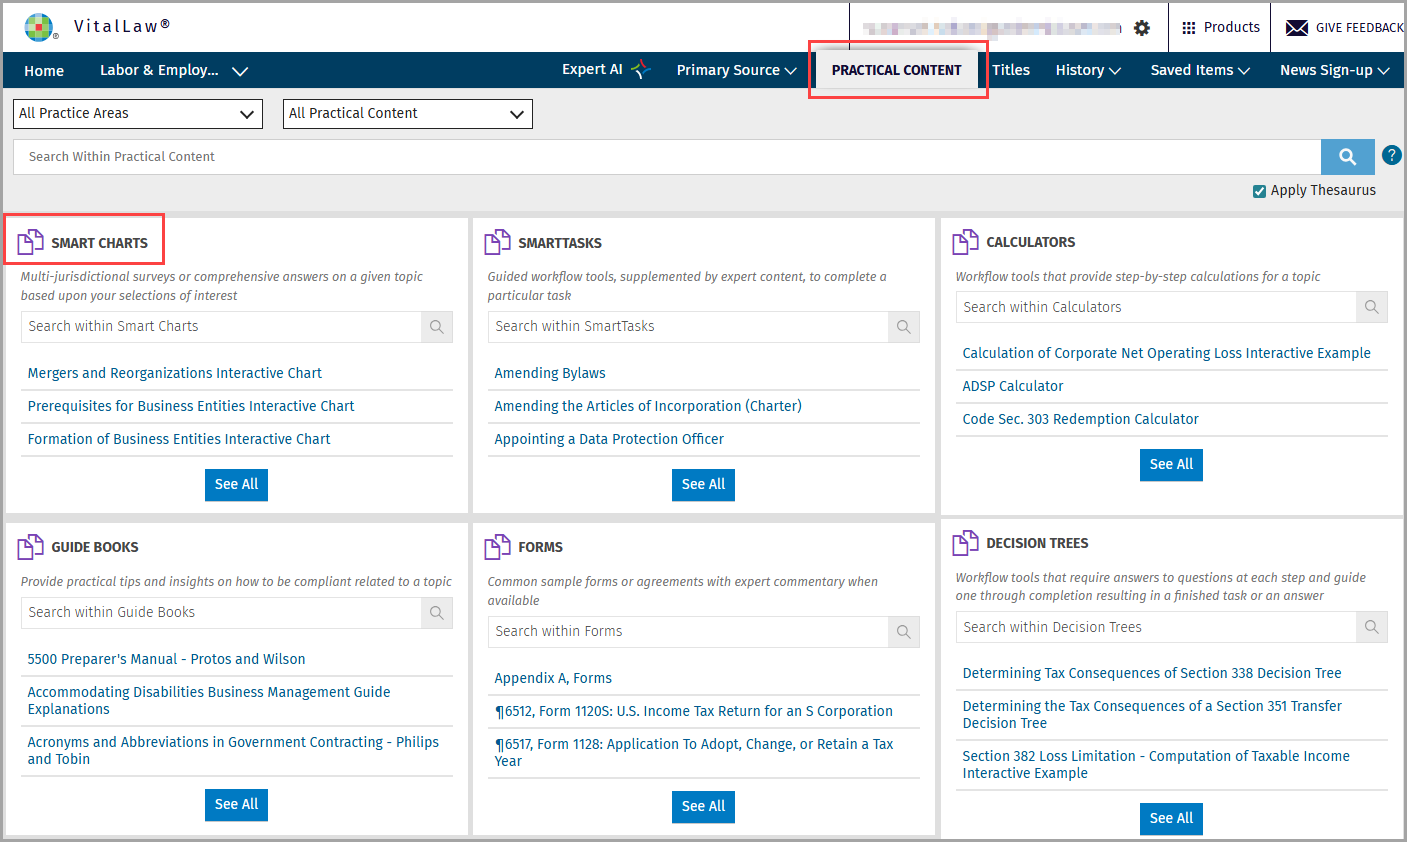This screenshot has width=1407, height=842.
Task: Open the Expert AI tab
Action: coord(606,69)
